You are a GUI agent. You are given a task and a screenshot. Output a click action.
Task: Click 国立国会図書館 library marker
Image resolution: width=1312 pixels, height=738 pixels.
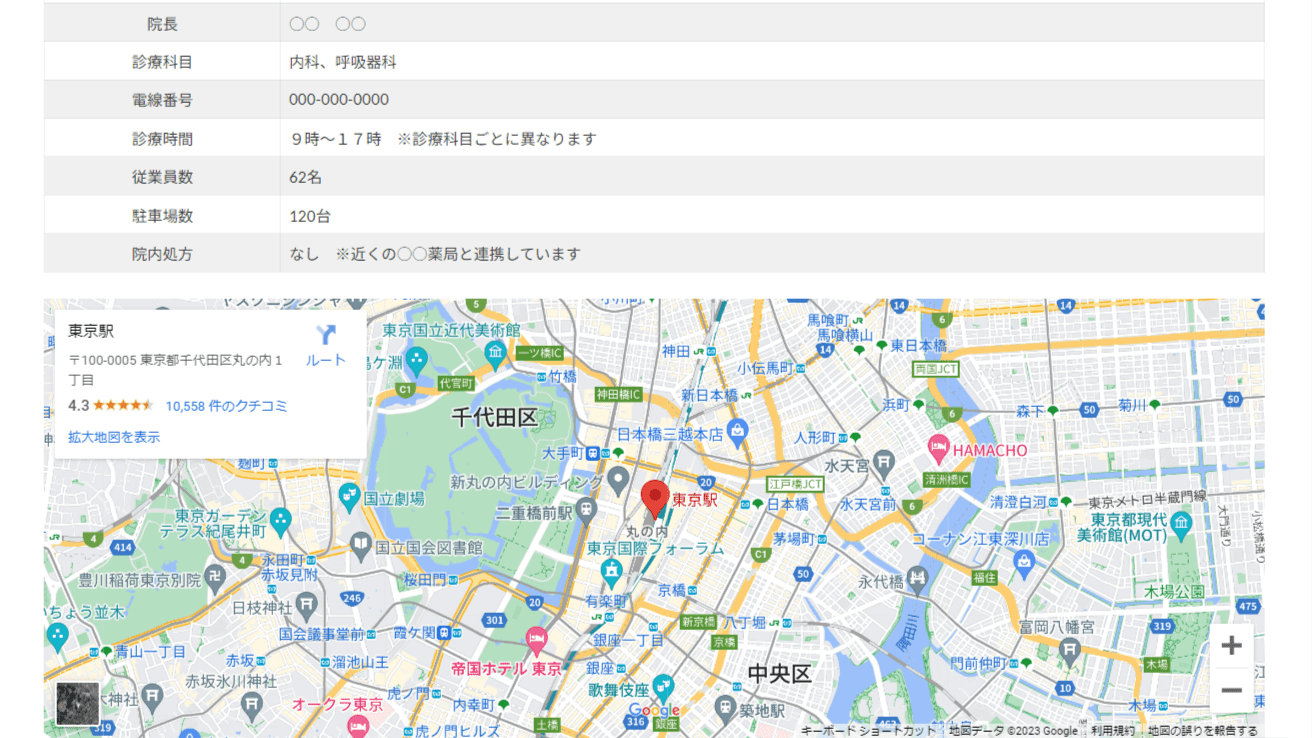(361, 546)
